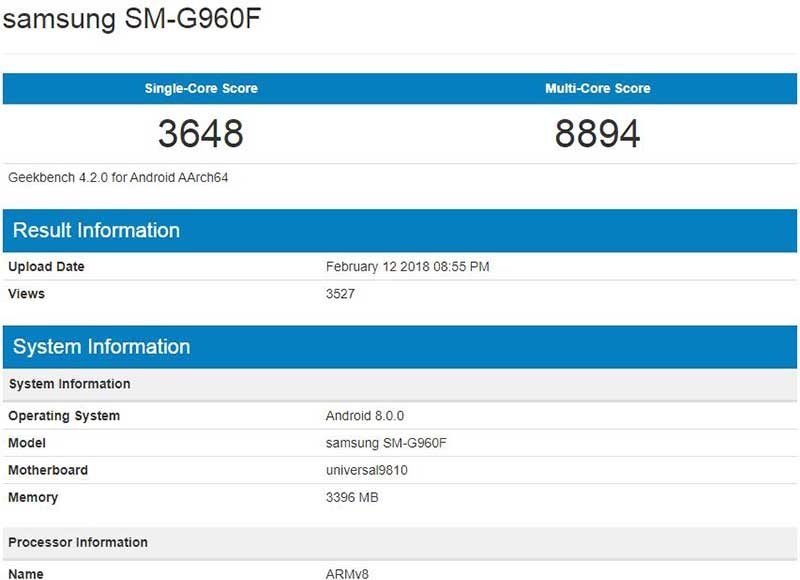This screenshot has height=580, width=800.
Task: Click the single-core score value 3648
Action: coord(201,133)
